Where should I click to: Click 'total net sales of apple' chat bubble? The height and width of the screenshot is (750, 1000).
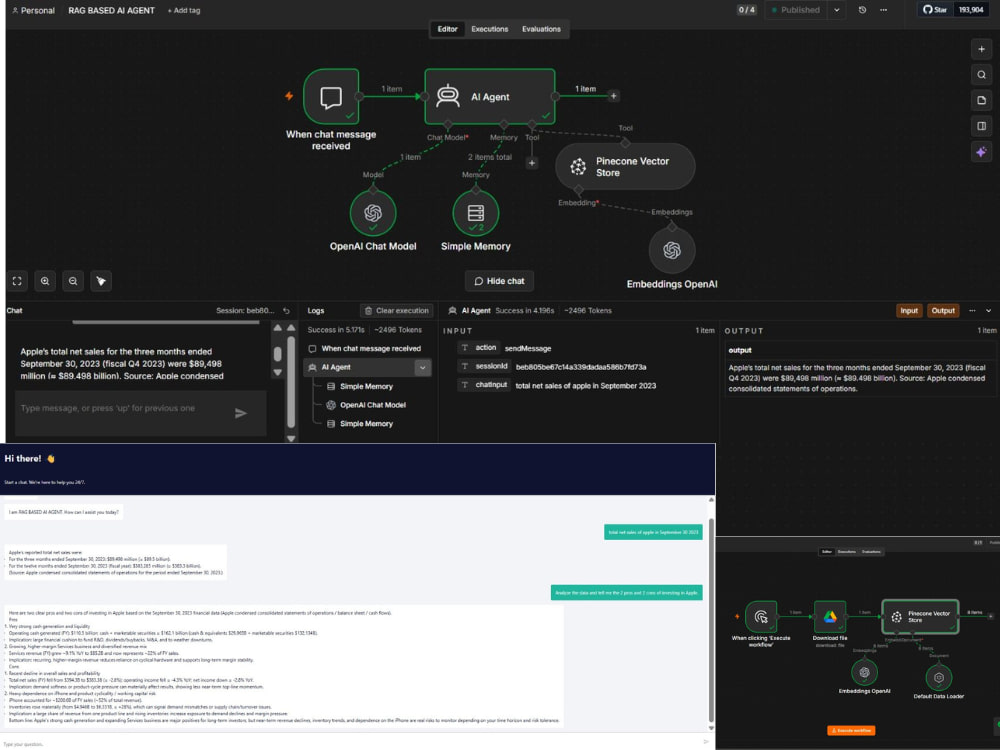point(653,533)
